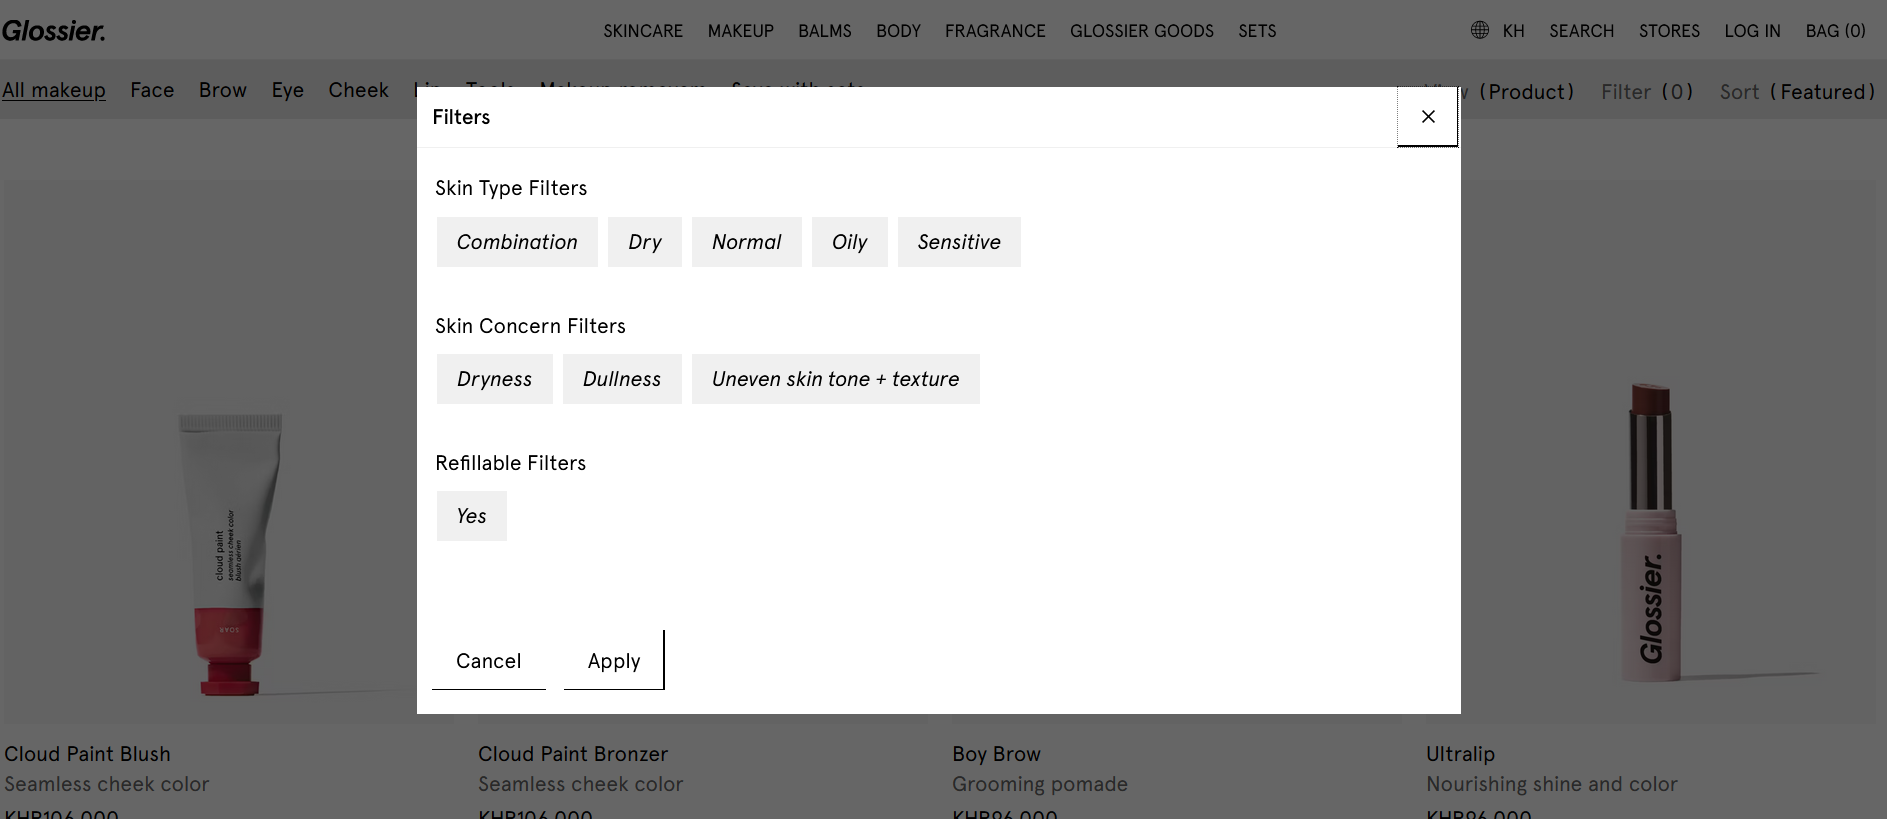
Task: Enable the Refillable Yes filter
Action: pos(472,516)
